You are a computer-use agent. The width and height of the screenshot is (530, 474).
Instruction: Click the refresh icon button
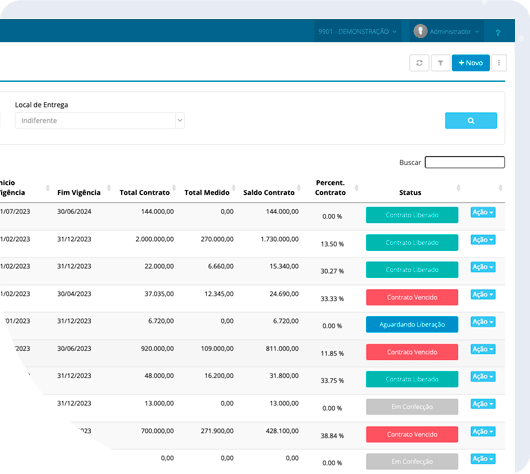point(419,63)
